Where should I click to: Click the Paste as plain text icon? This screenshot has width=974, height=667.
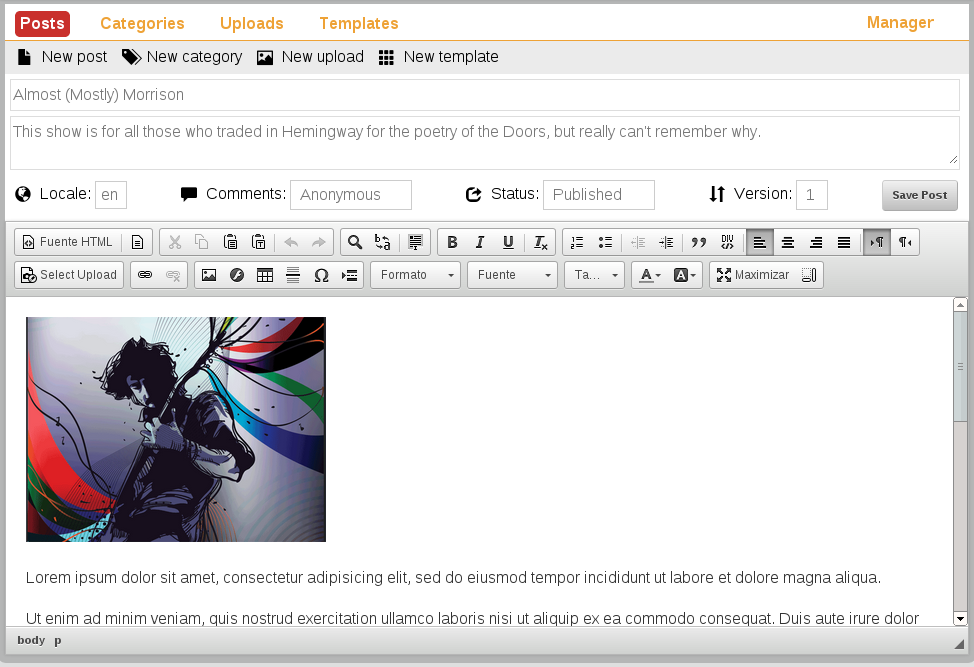(258, 242)
